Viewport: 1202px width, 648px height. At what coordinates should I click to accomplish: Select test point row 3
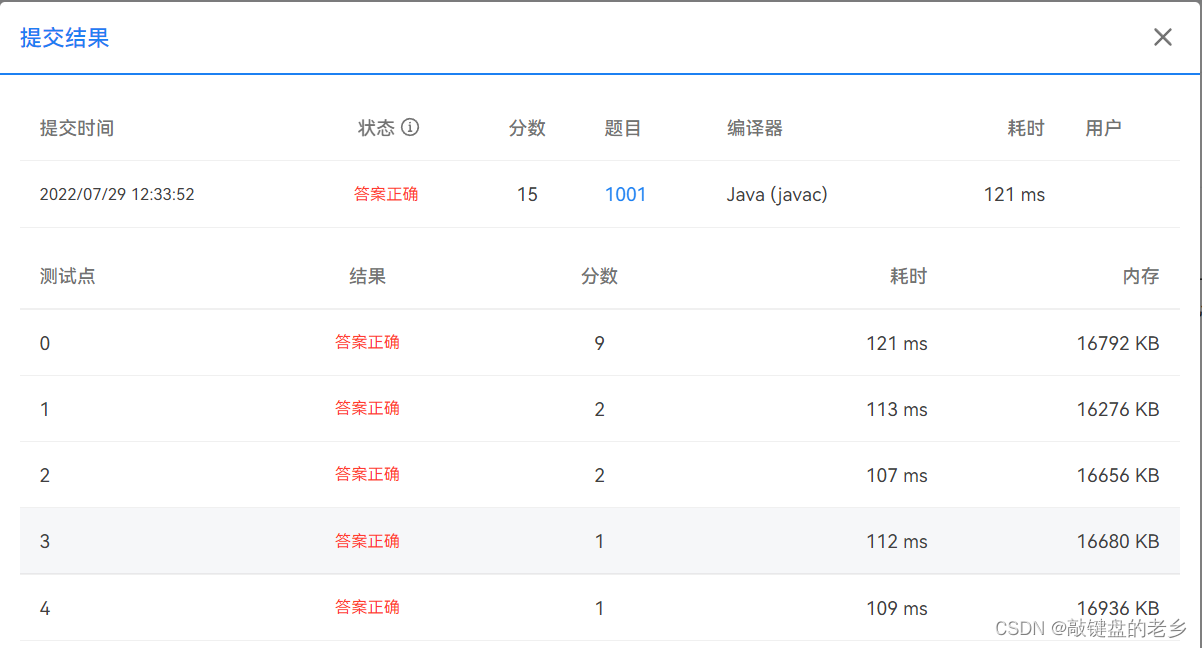[x=600, y=541]
